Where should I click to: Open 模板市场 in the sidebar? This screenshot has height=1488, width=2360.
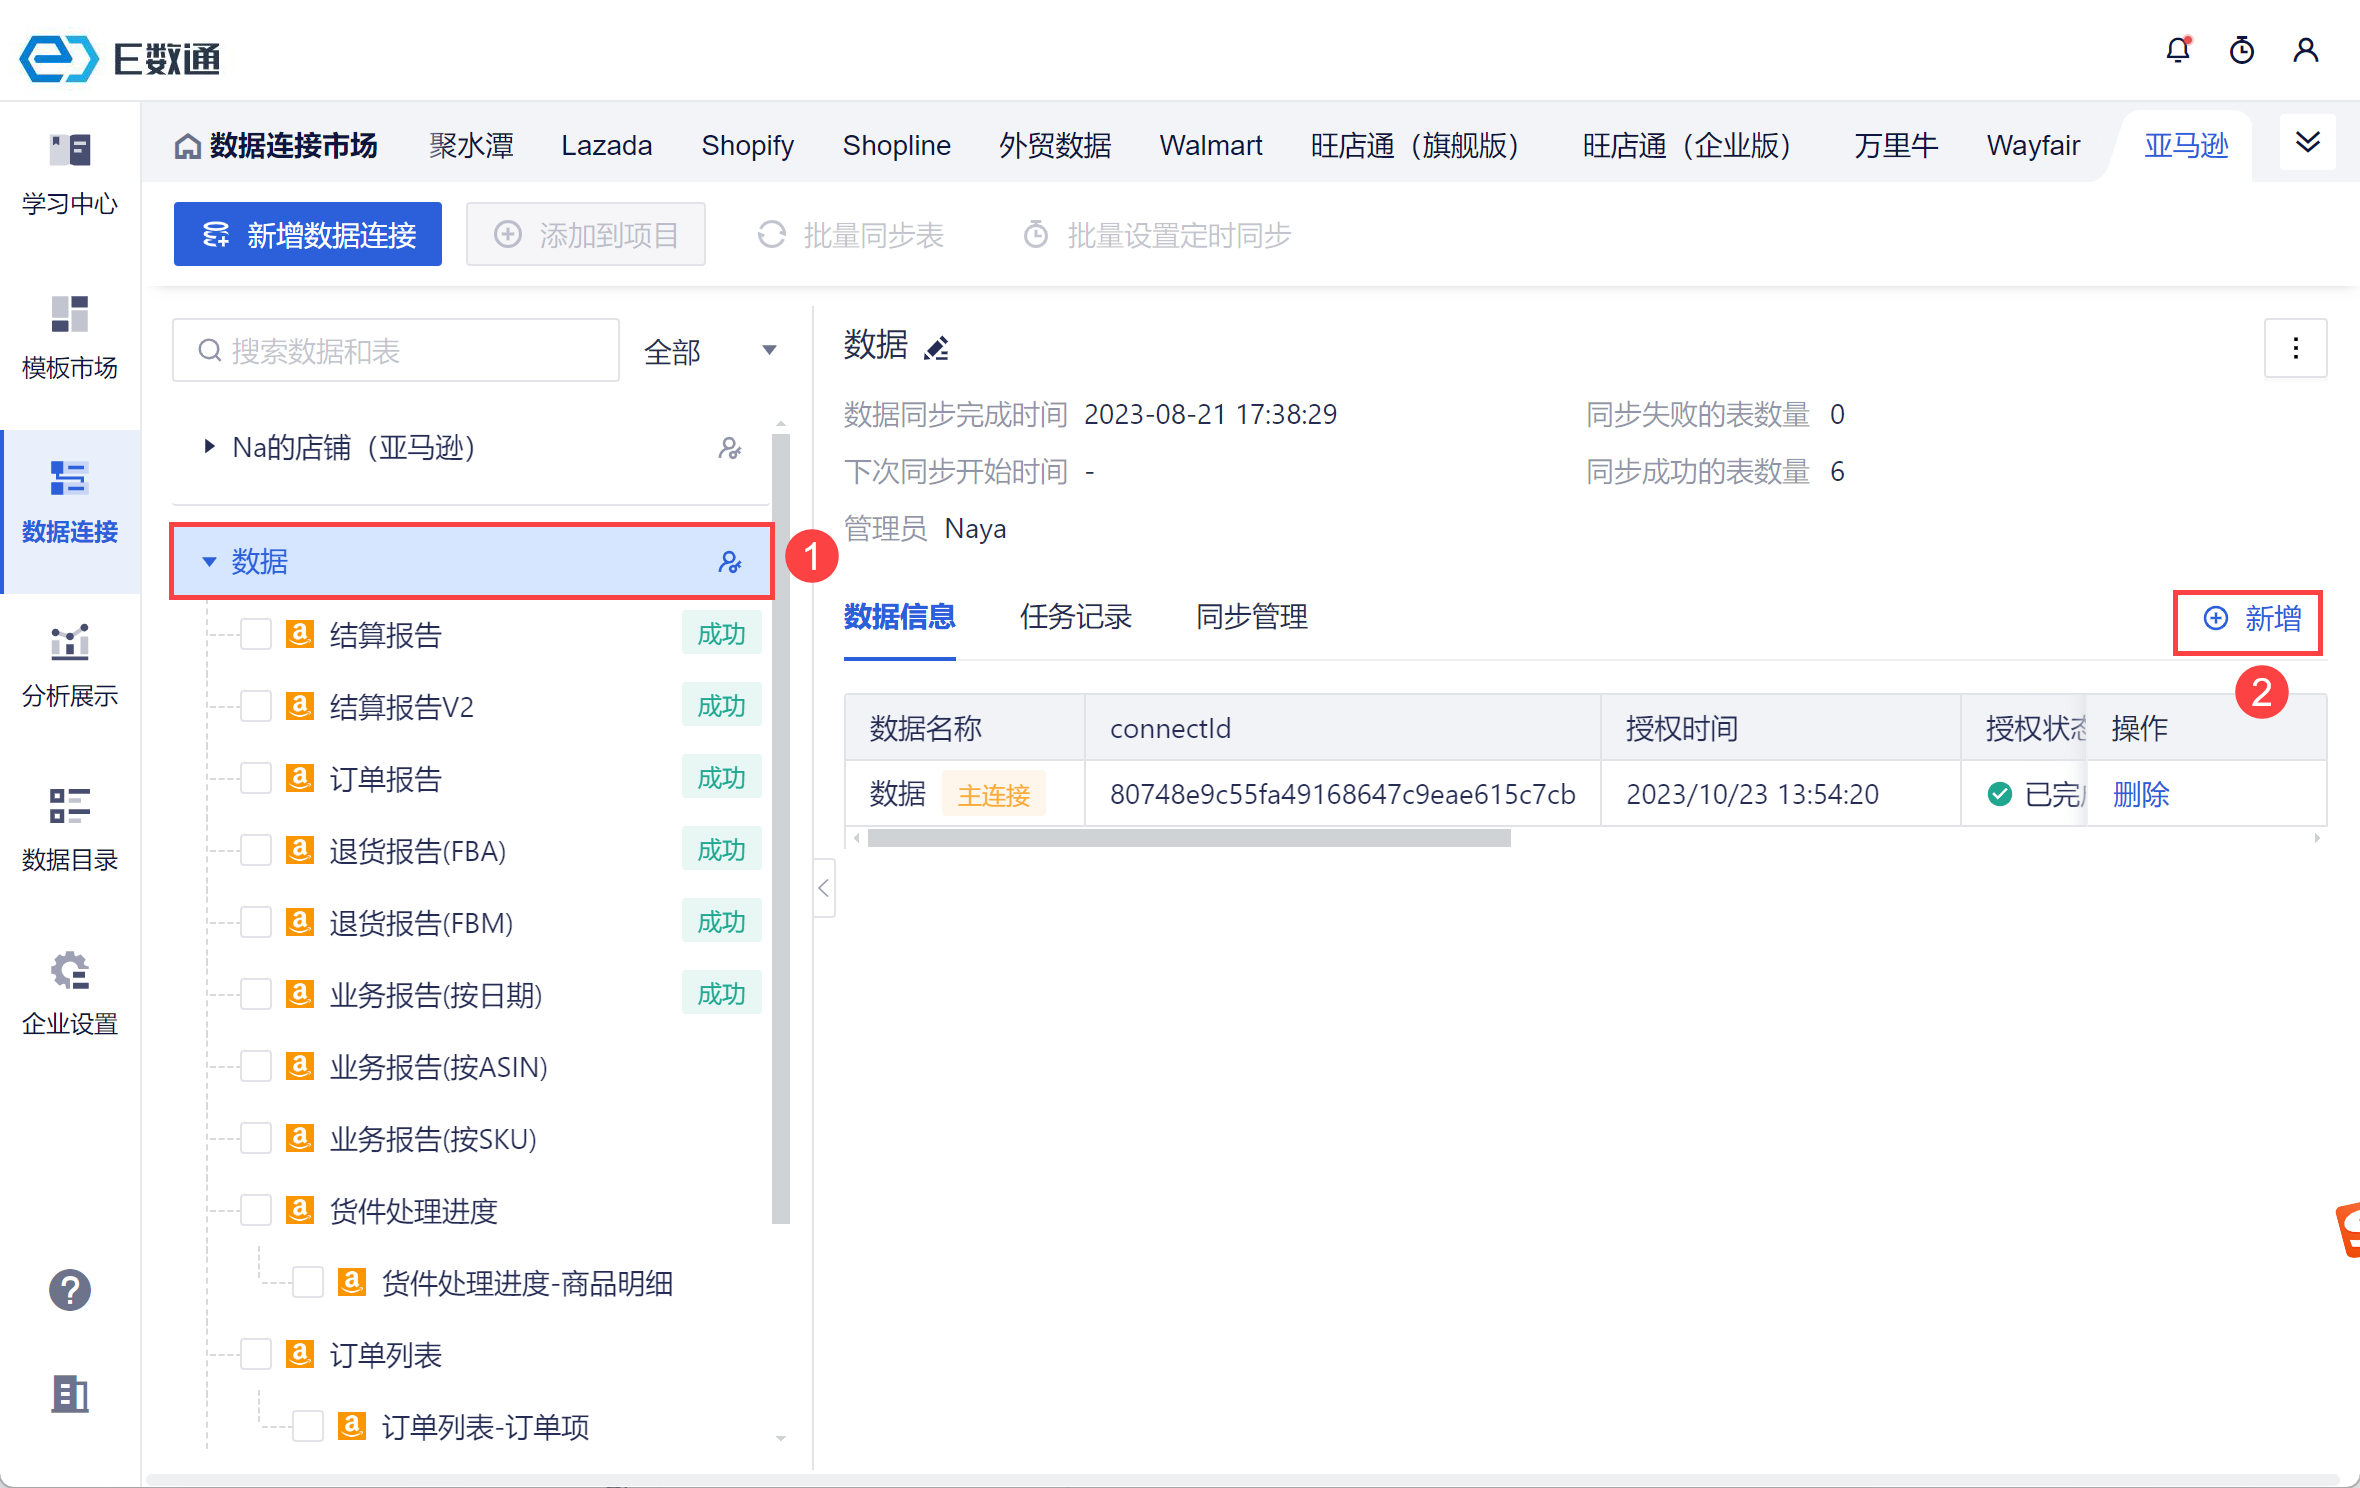pos(70,338)
